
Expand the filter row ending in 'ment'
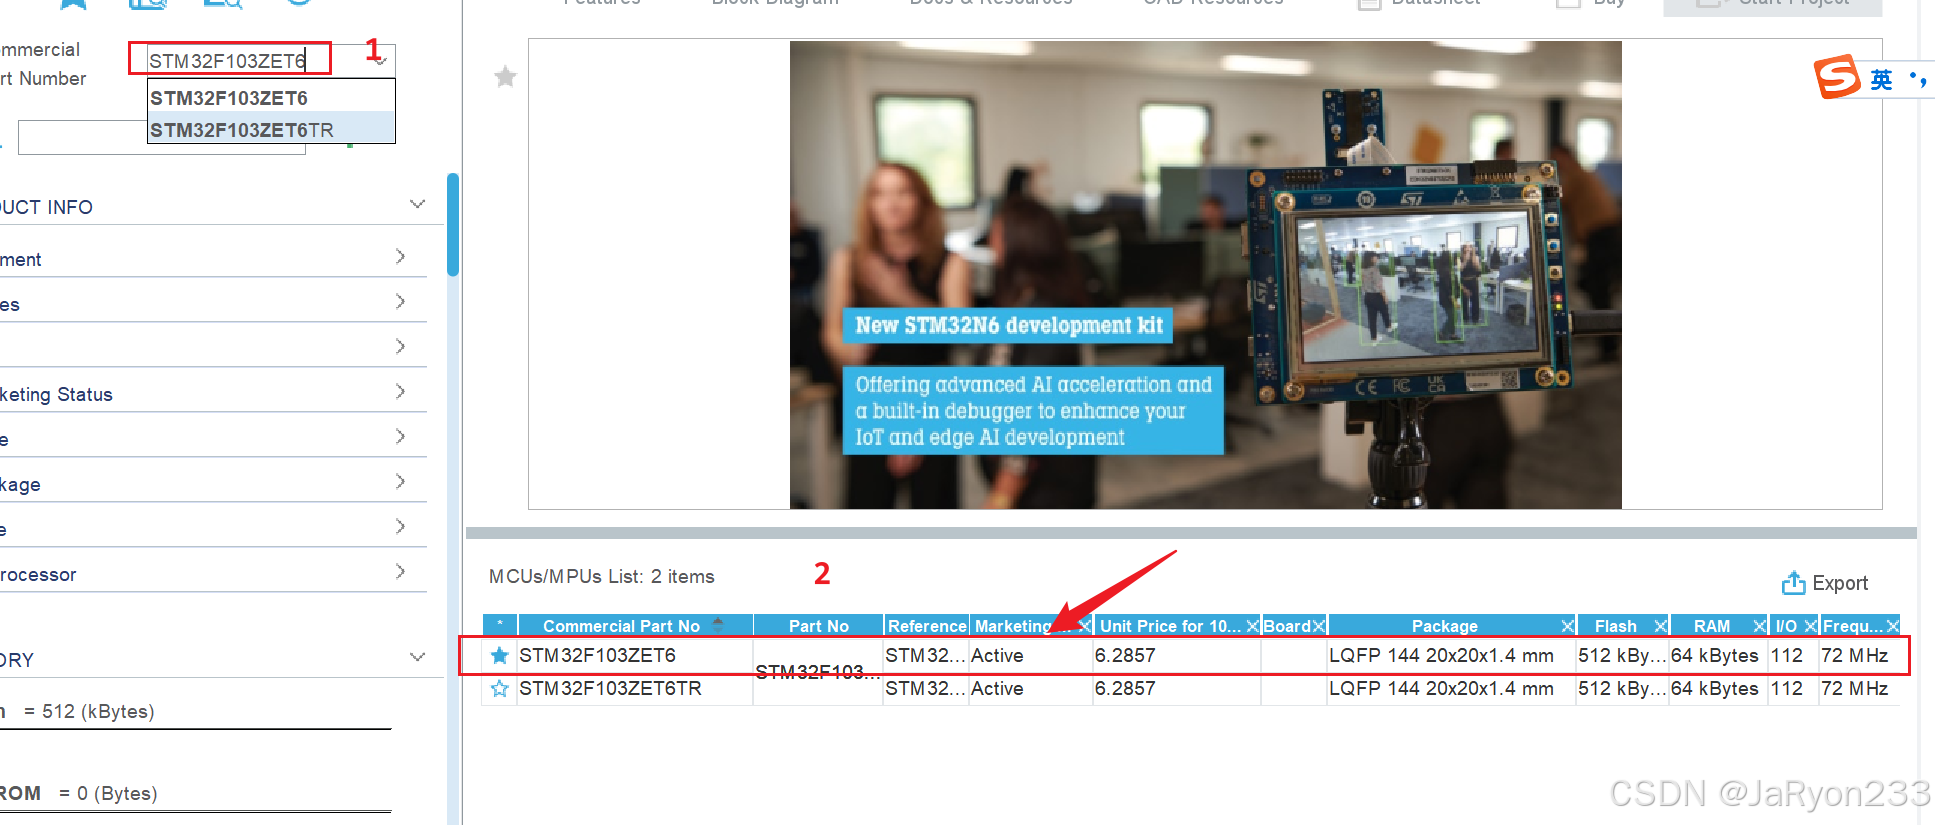(x=400, y=257)
